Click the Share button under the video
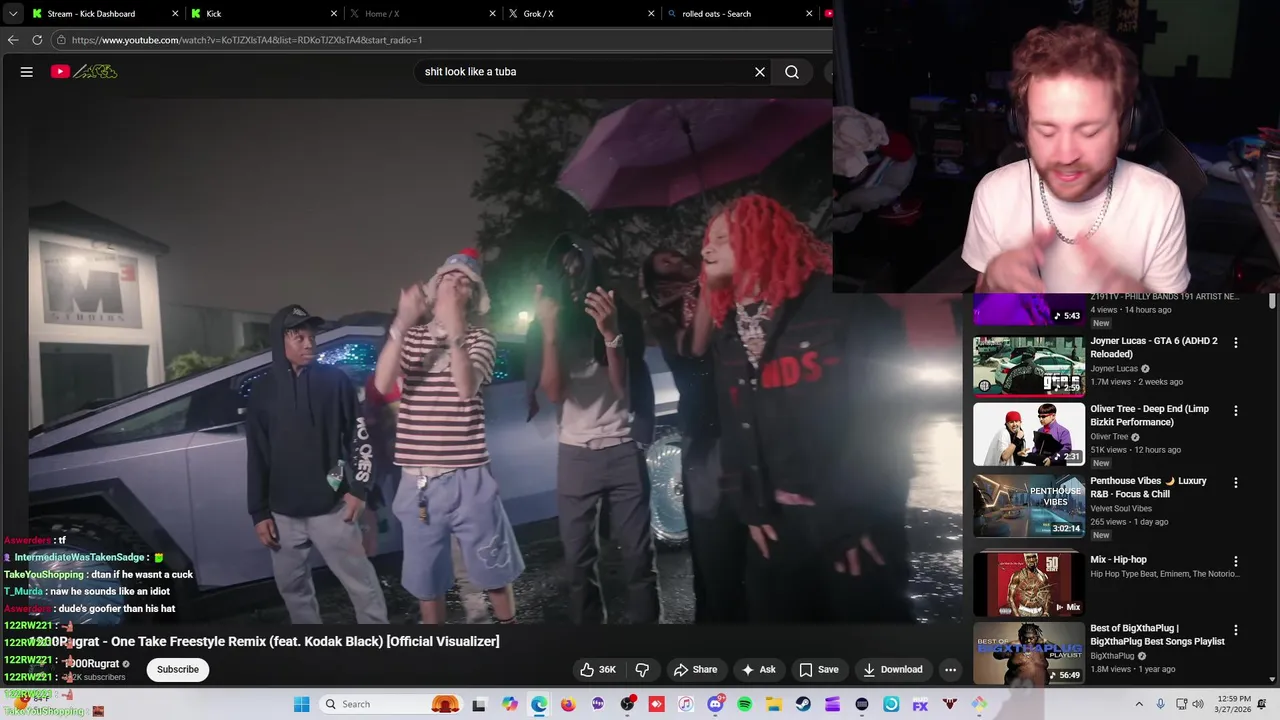The width and height of the screenshot is (1280, 720). coord(695,669)
